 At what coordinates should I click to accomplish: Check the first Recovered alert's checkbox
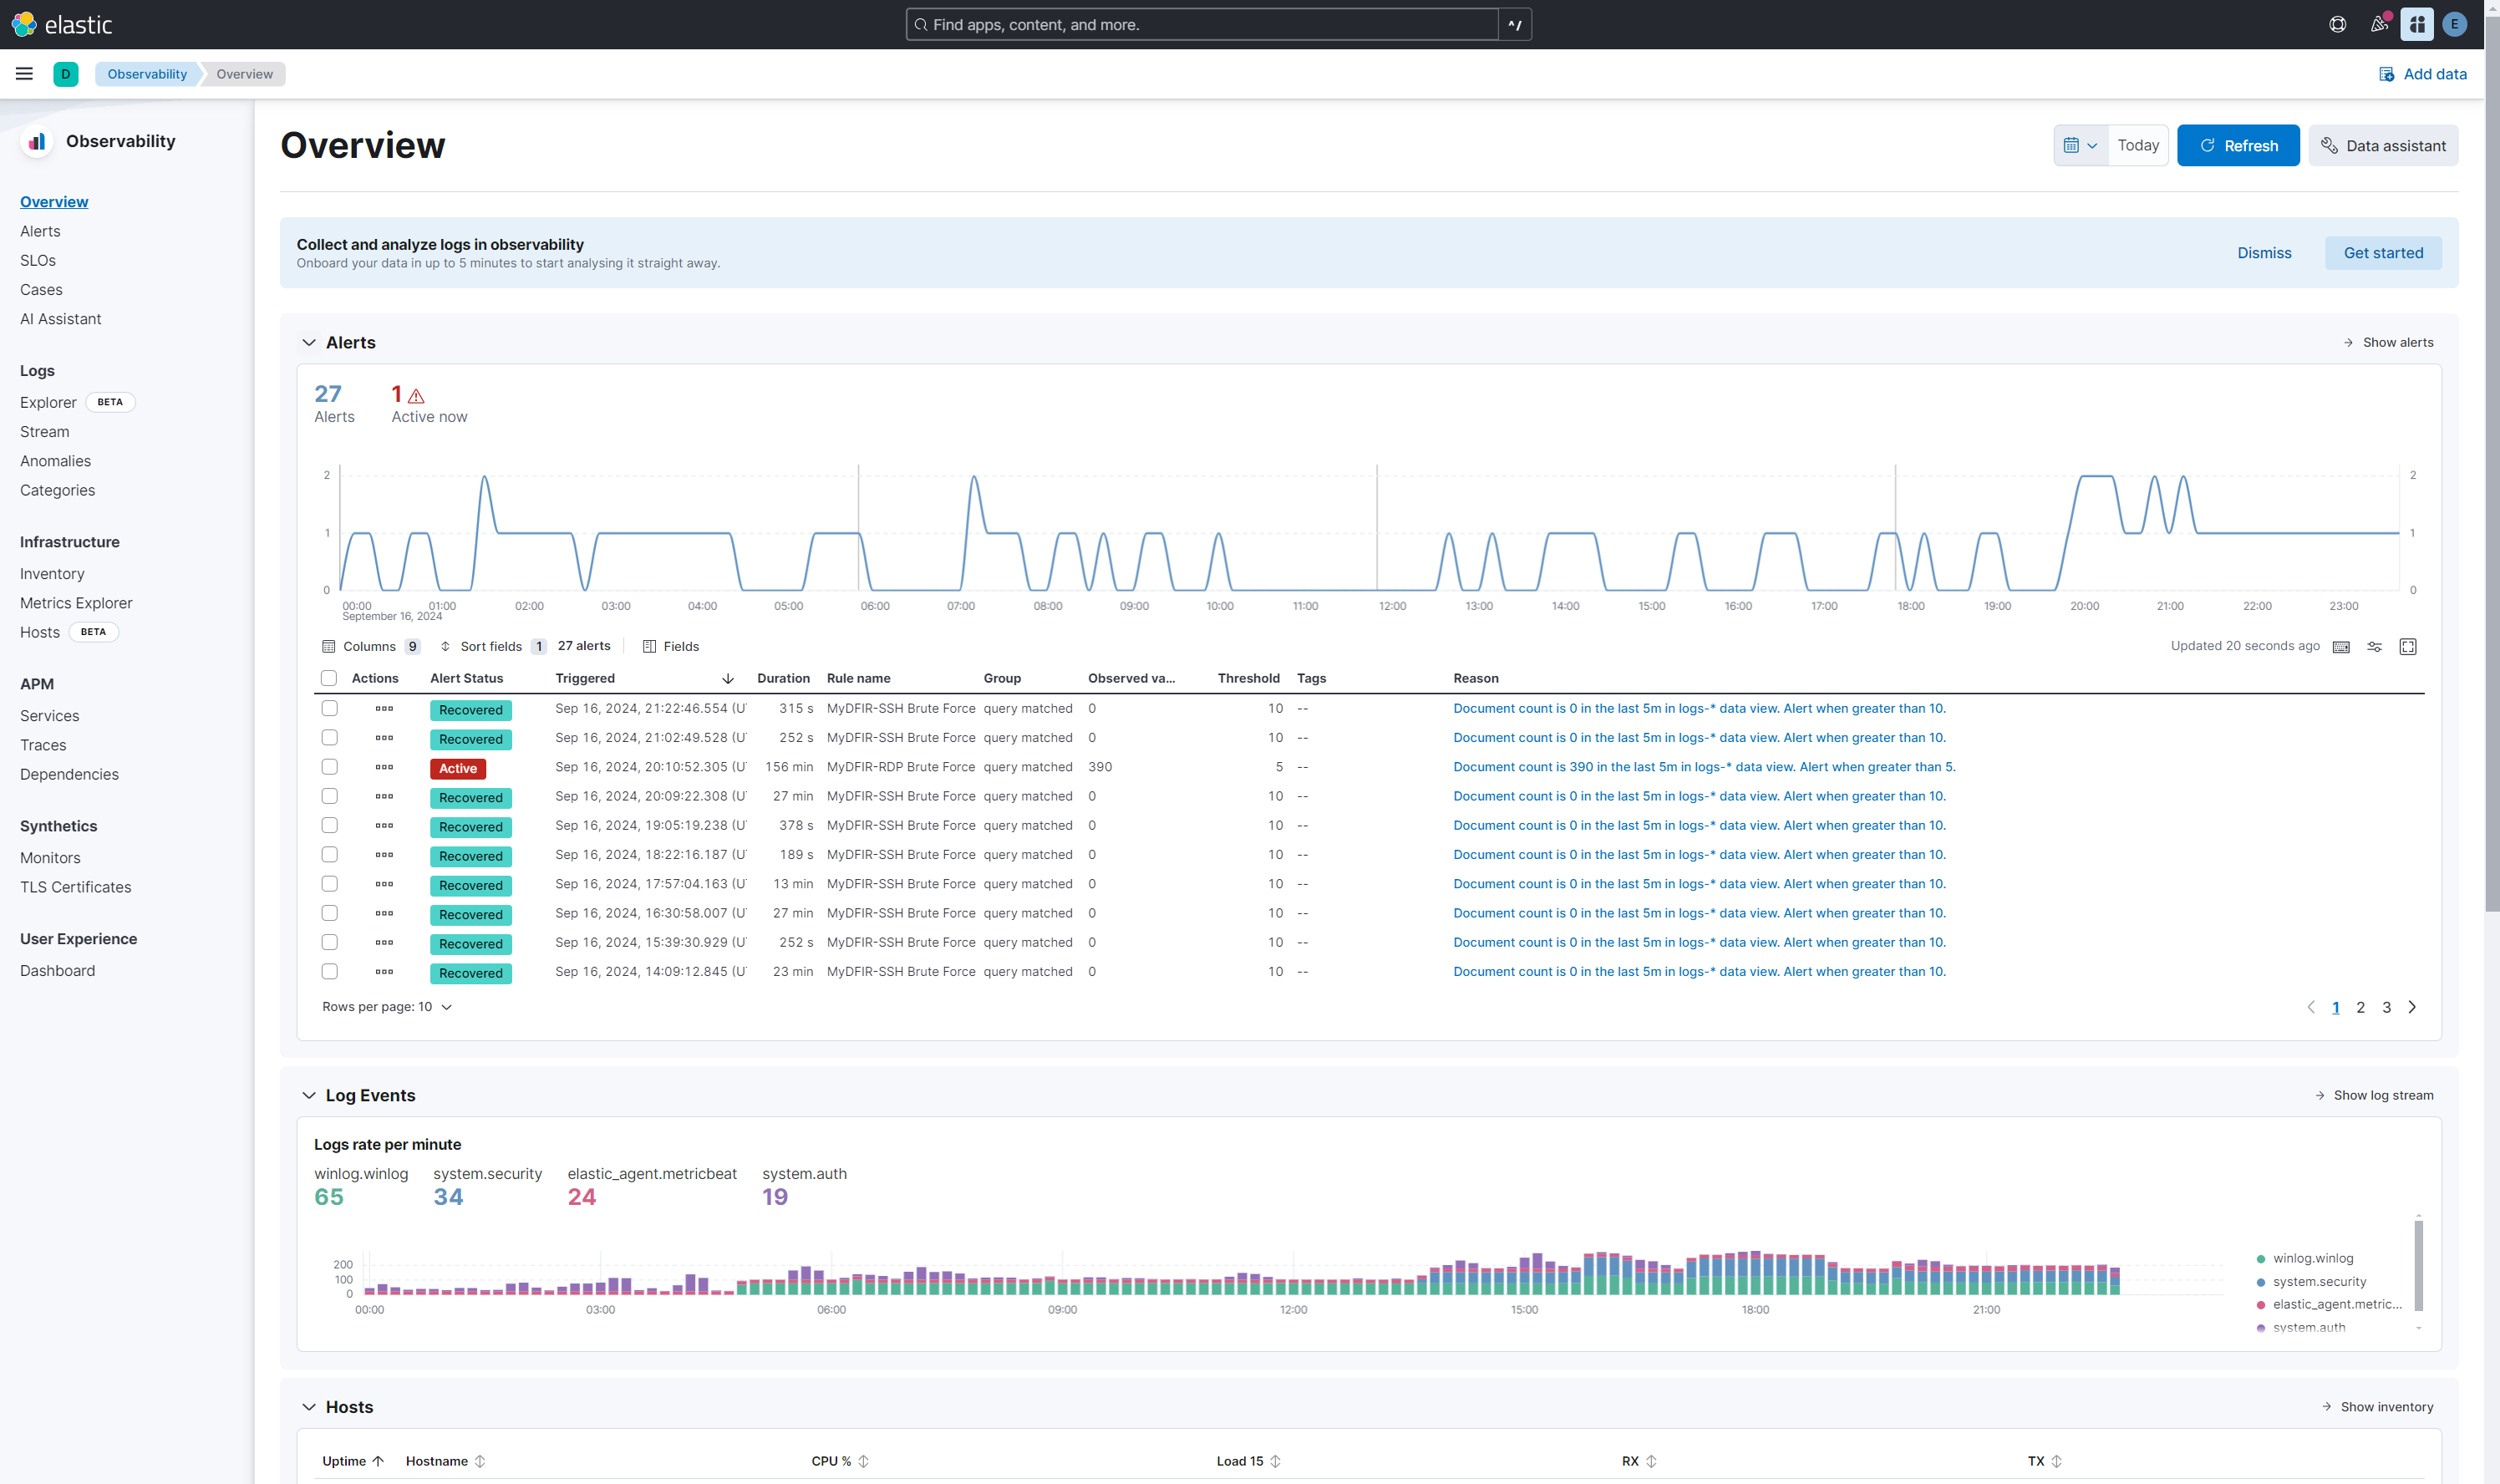(x=329, y=709)
